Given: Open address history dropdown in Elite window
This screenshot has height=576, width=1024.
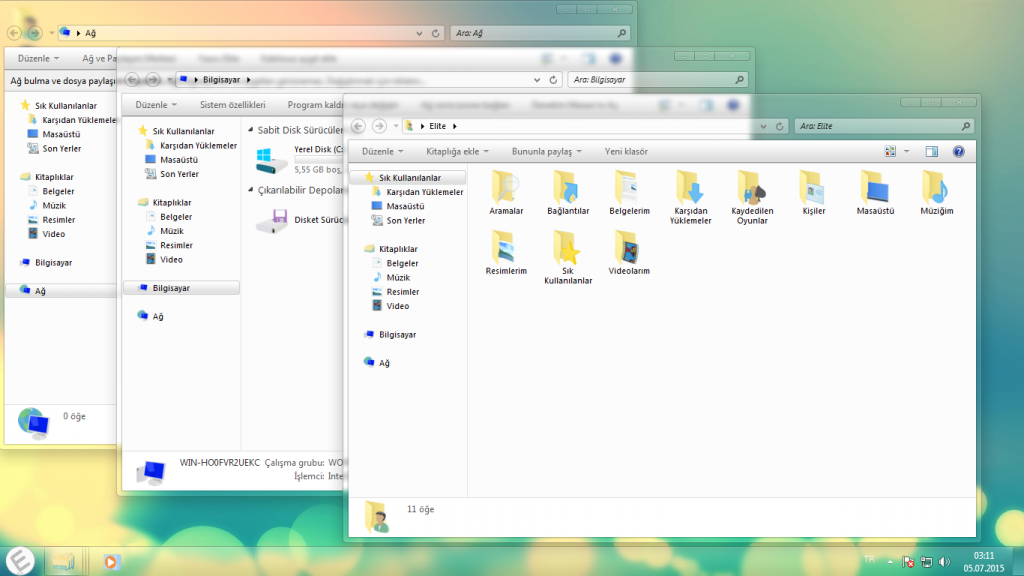Looking at the screenshot, I should click(x=763, y=126).
